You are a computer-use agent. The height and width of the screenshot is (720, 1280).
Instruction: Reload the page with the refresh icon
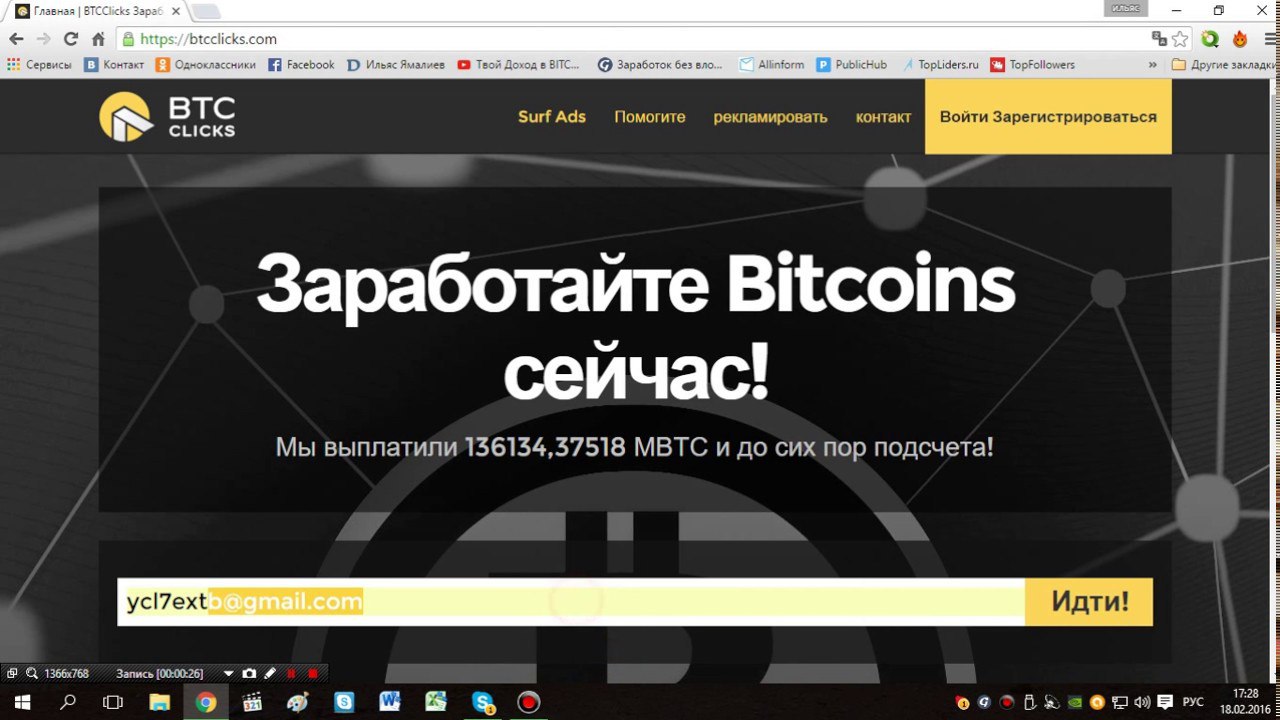point(70,39)
